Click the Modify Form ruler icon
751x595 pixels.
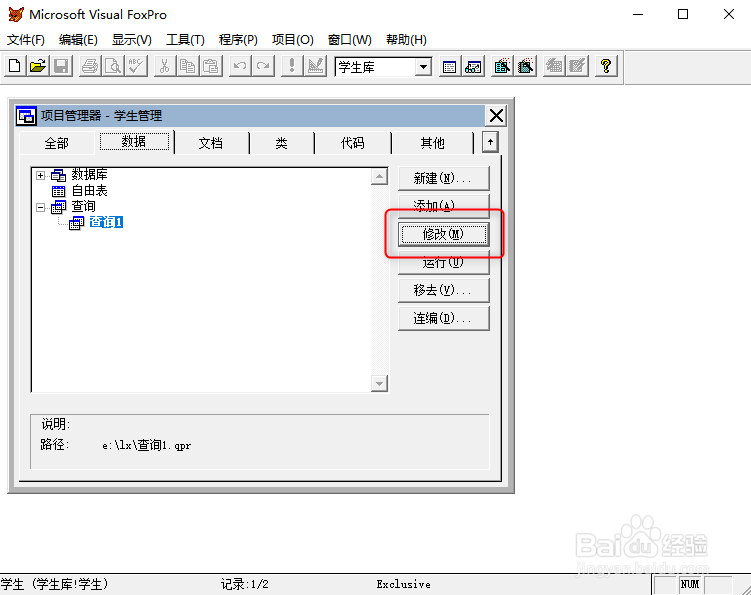tap(315, 66)
